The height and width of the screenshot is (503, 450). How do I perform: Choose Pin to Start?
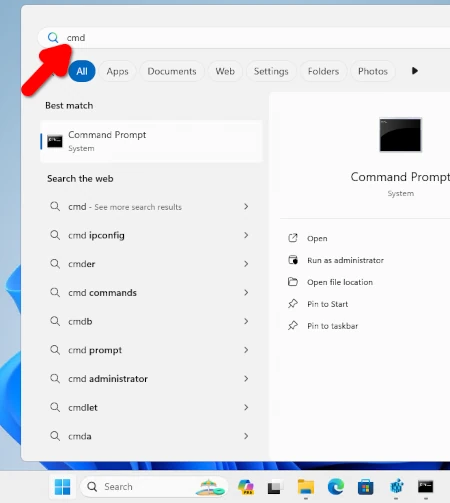click(x=328, y=304)
